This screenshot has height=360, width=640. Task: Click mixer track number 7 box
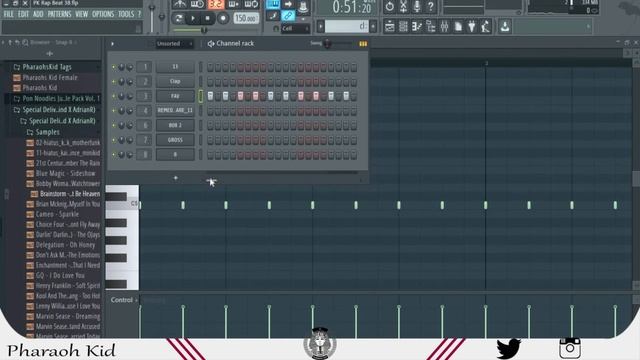point(144,140)
